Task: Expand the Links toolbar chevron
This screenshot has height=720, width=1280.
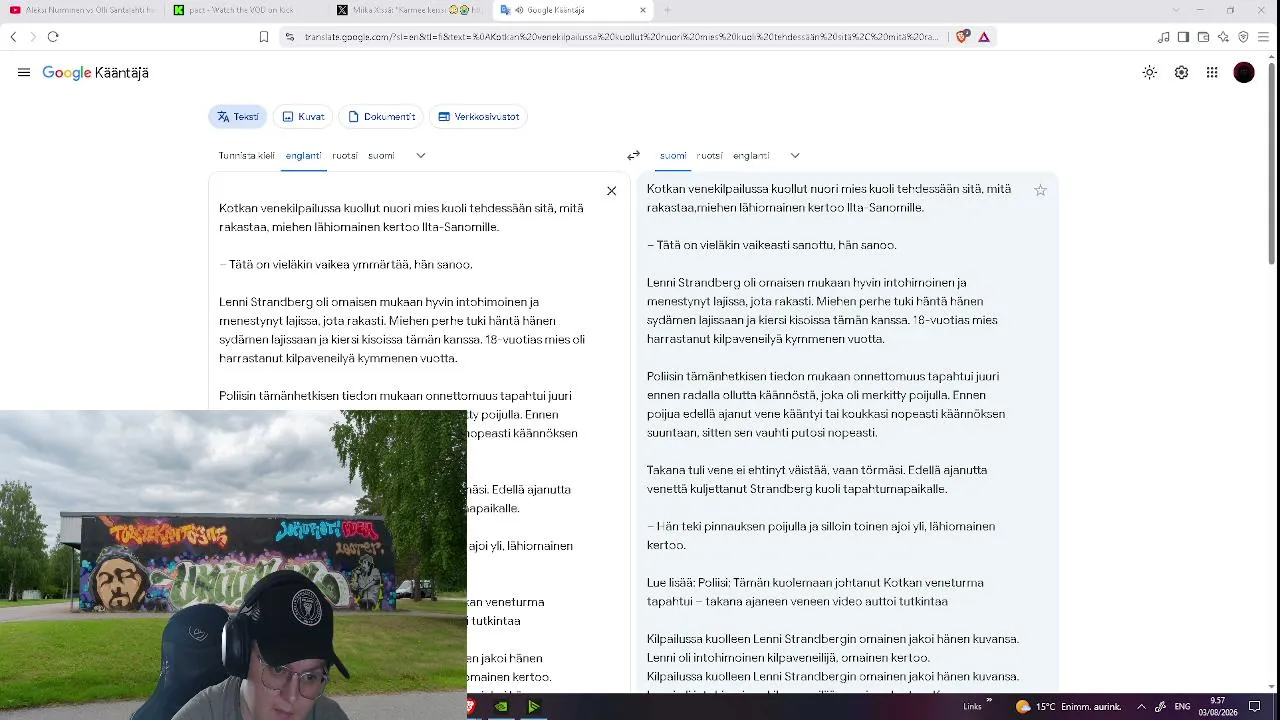Action: pyautogui.click(x=989, y=700)
